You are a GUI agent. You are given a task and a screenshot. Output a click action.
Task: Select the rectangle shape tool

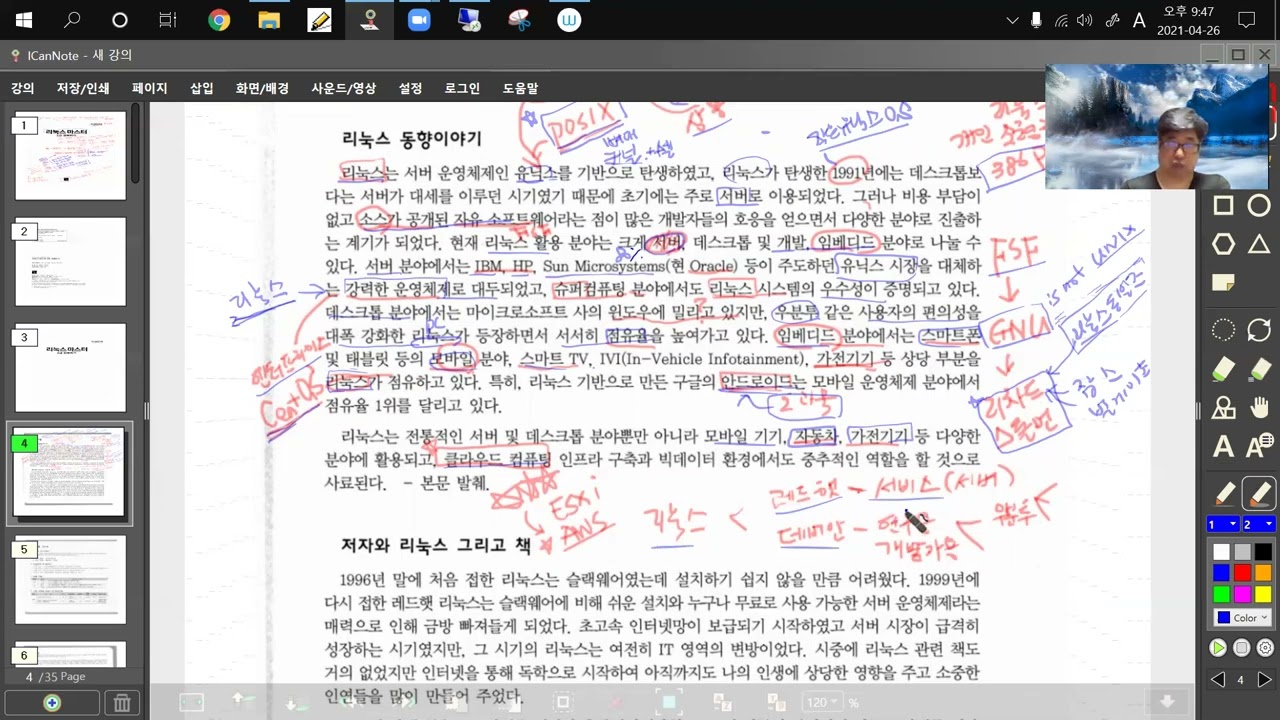tap(1223, 206)
